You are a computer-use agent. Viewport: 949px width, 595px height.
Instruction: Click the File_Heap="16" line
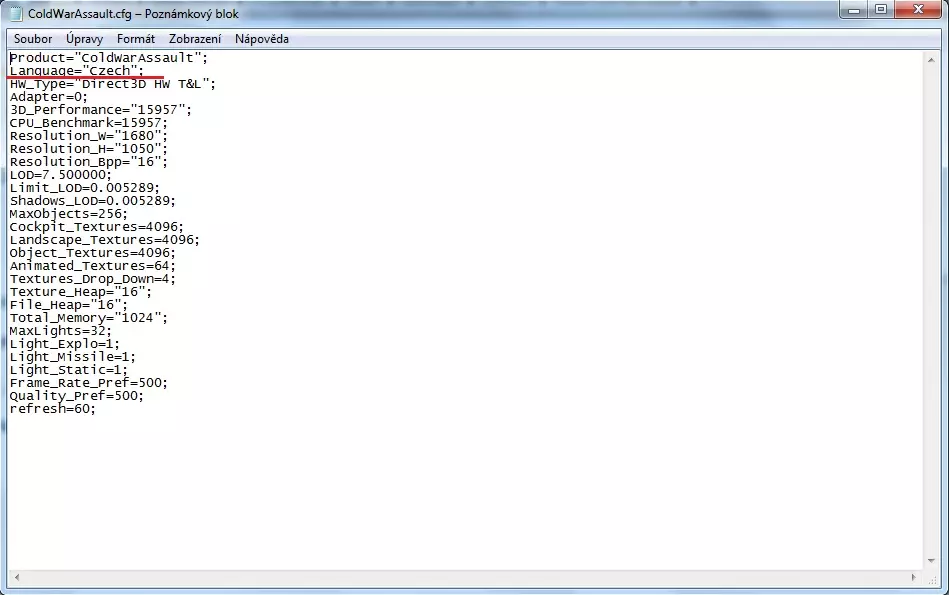(68, 305)
